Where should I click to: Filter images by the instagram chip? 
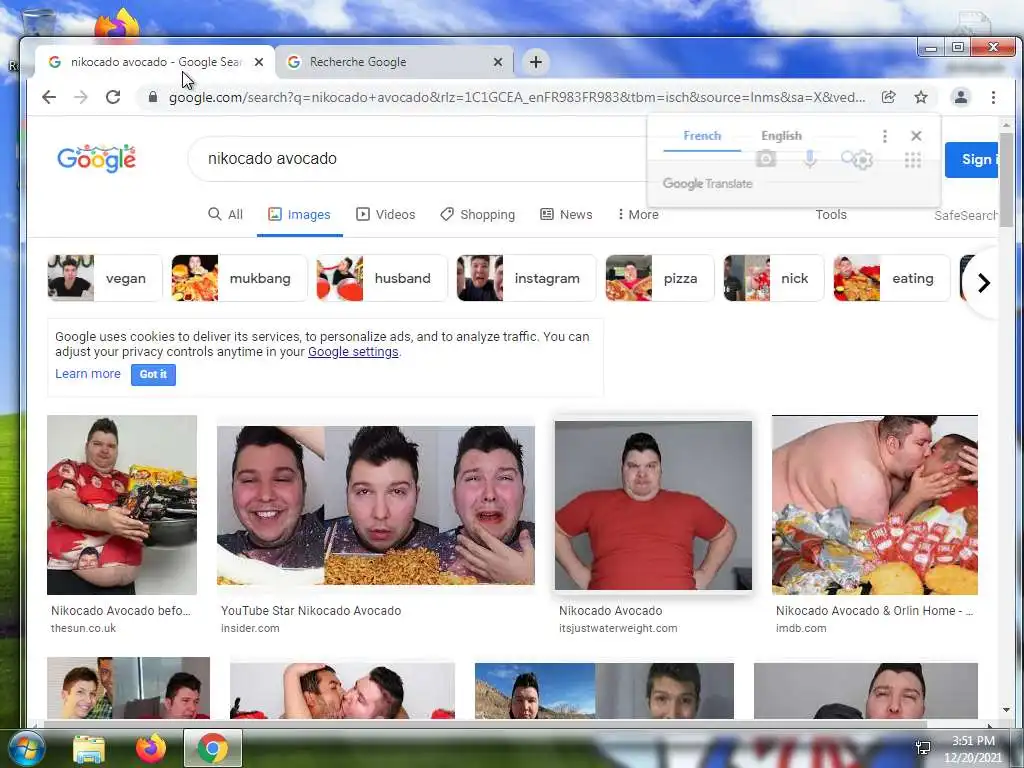(526, 278)
